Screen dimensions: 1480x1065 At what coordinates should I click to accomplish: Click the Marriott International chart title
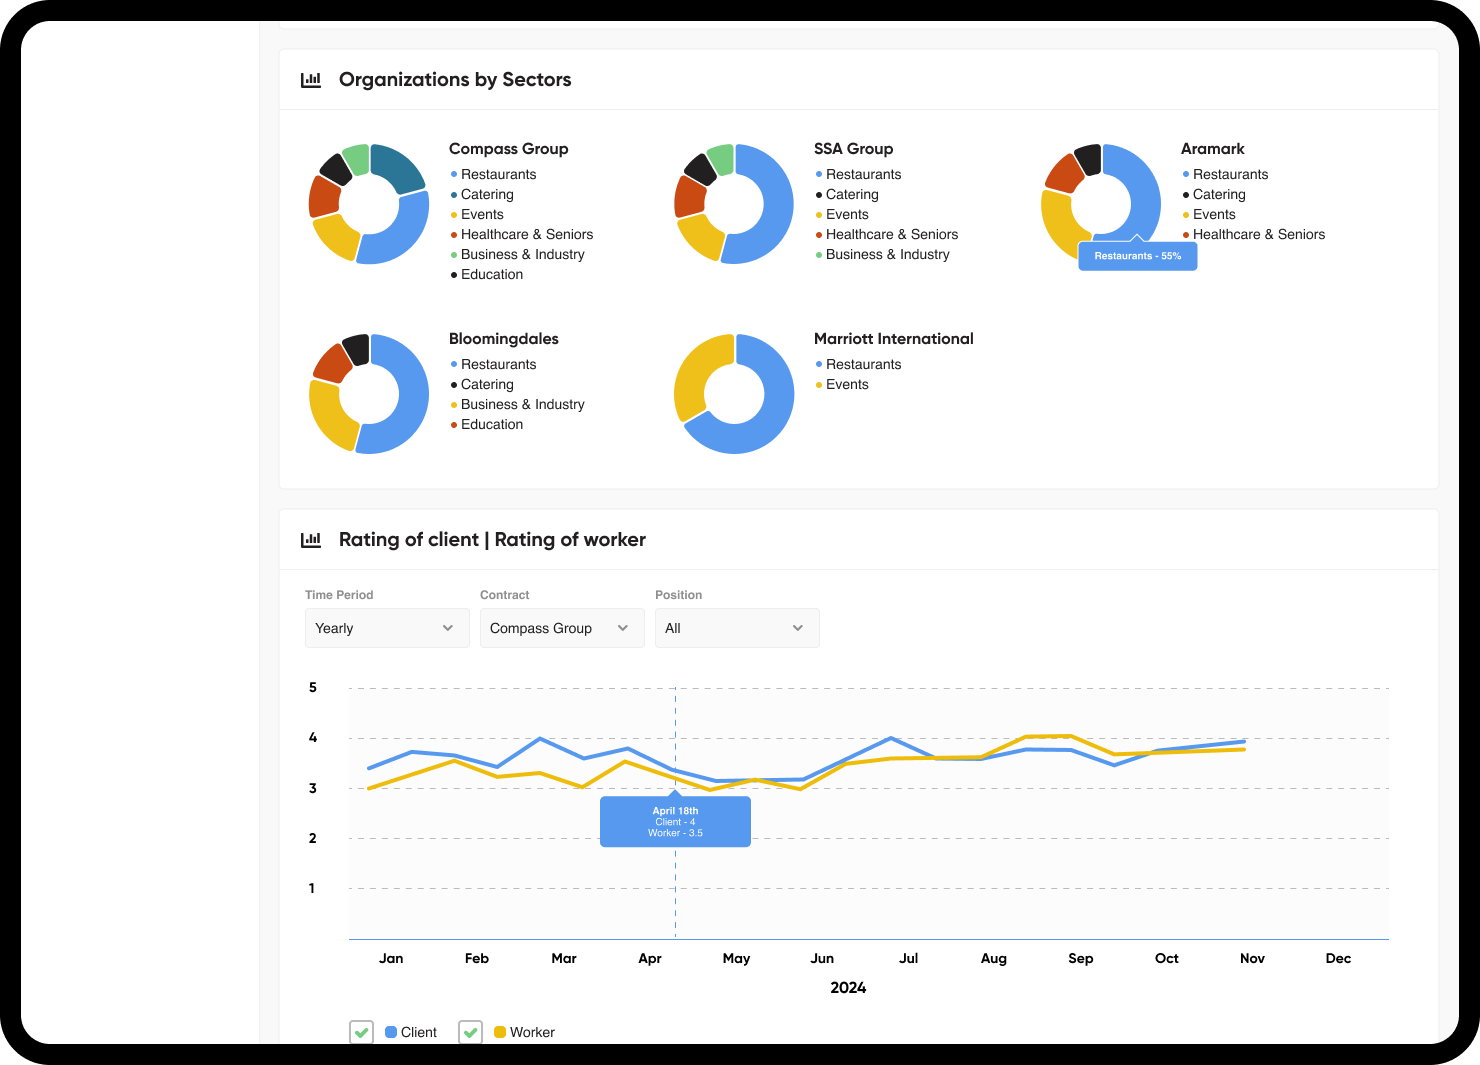click(893, 339)
